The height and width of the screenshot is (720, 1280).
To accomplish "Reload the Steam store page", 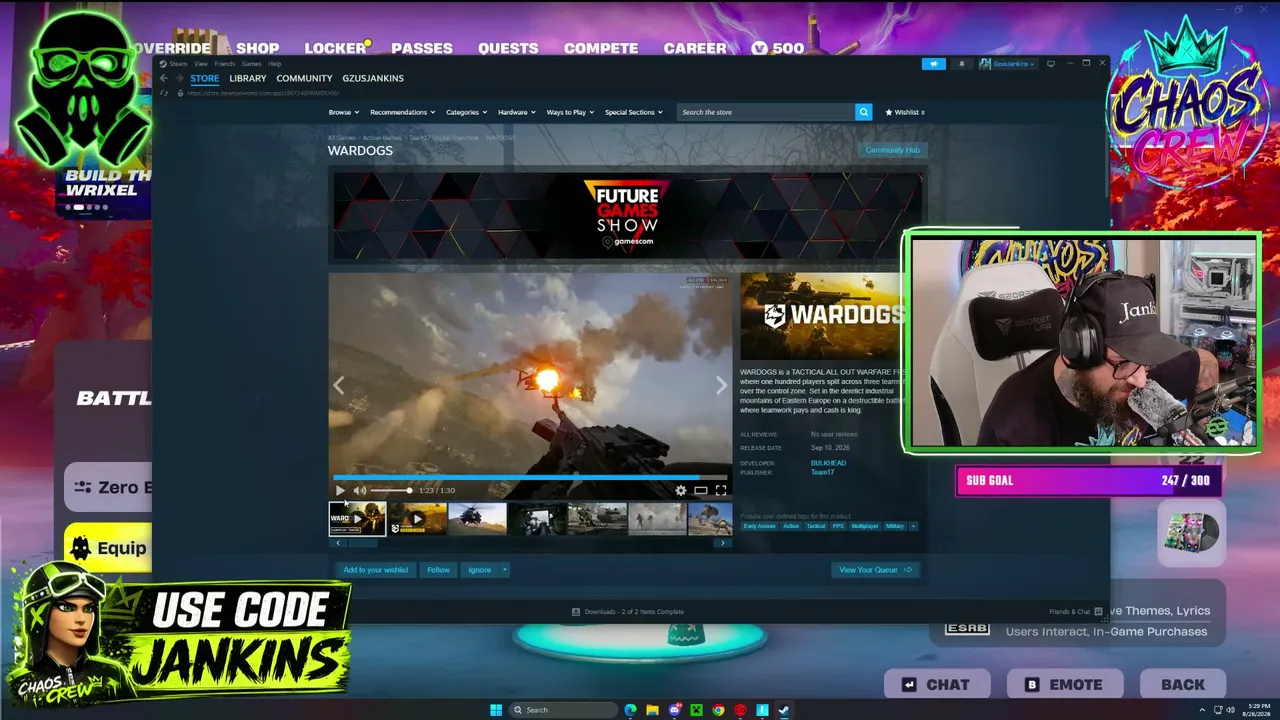I will click(164, 93).
